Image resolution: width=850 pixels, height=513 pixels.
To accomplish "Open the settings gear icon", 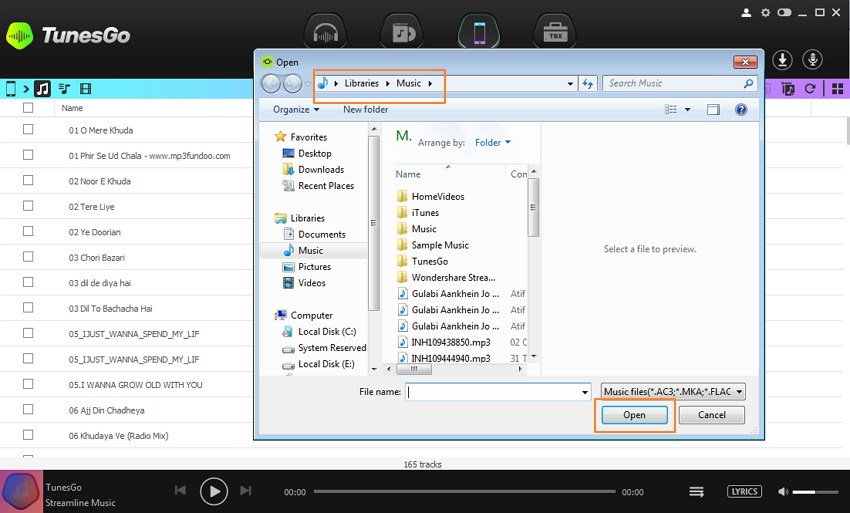I will [x=765, y=12].
